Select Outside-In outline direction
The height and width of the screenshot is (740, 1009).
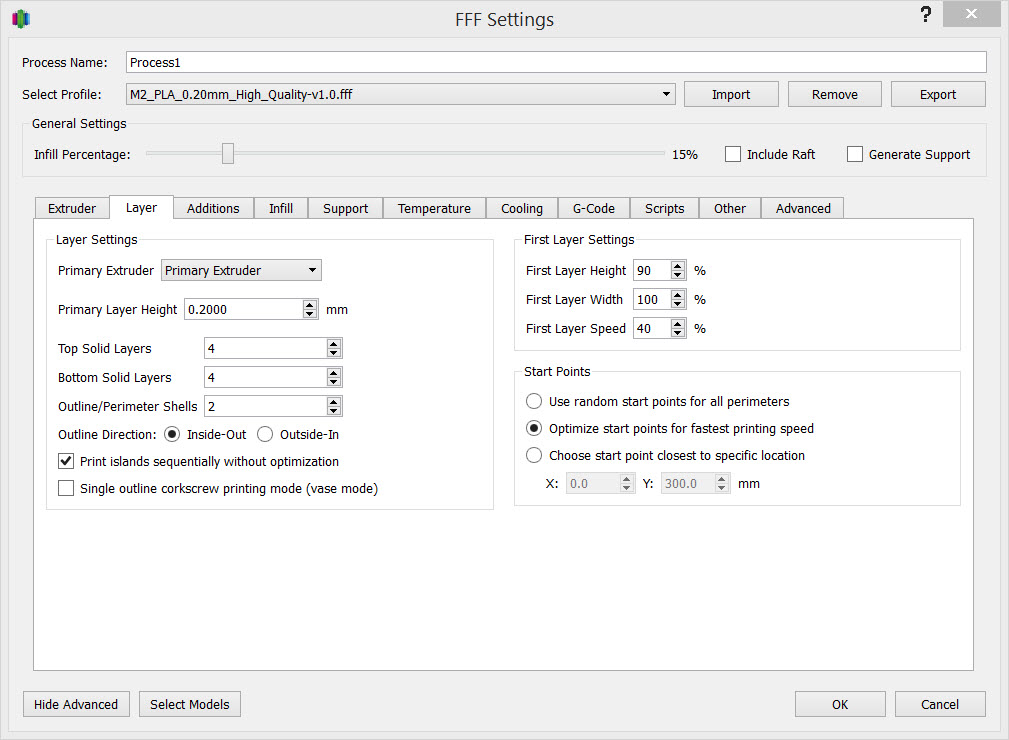(x=265, y=435)
